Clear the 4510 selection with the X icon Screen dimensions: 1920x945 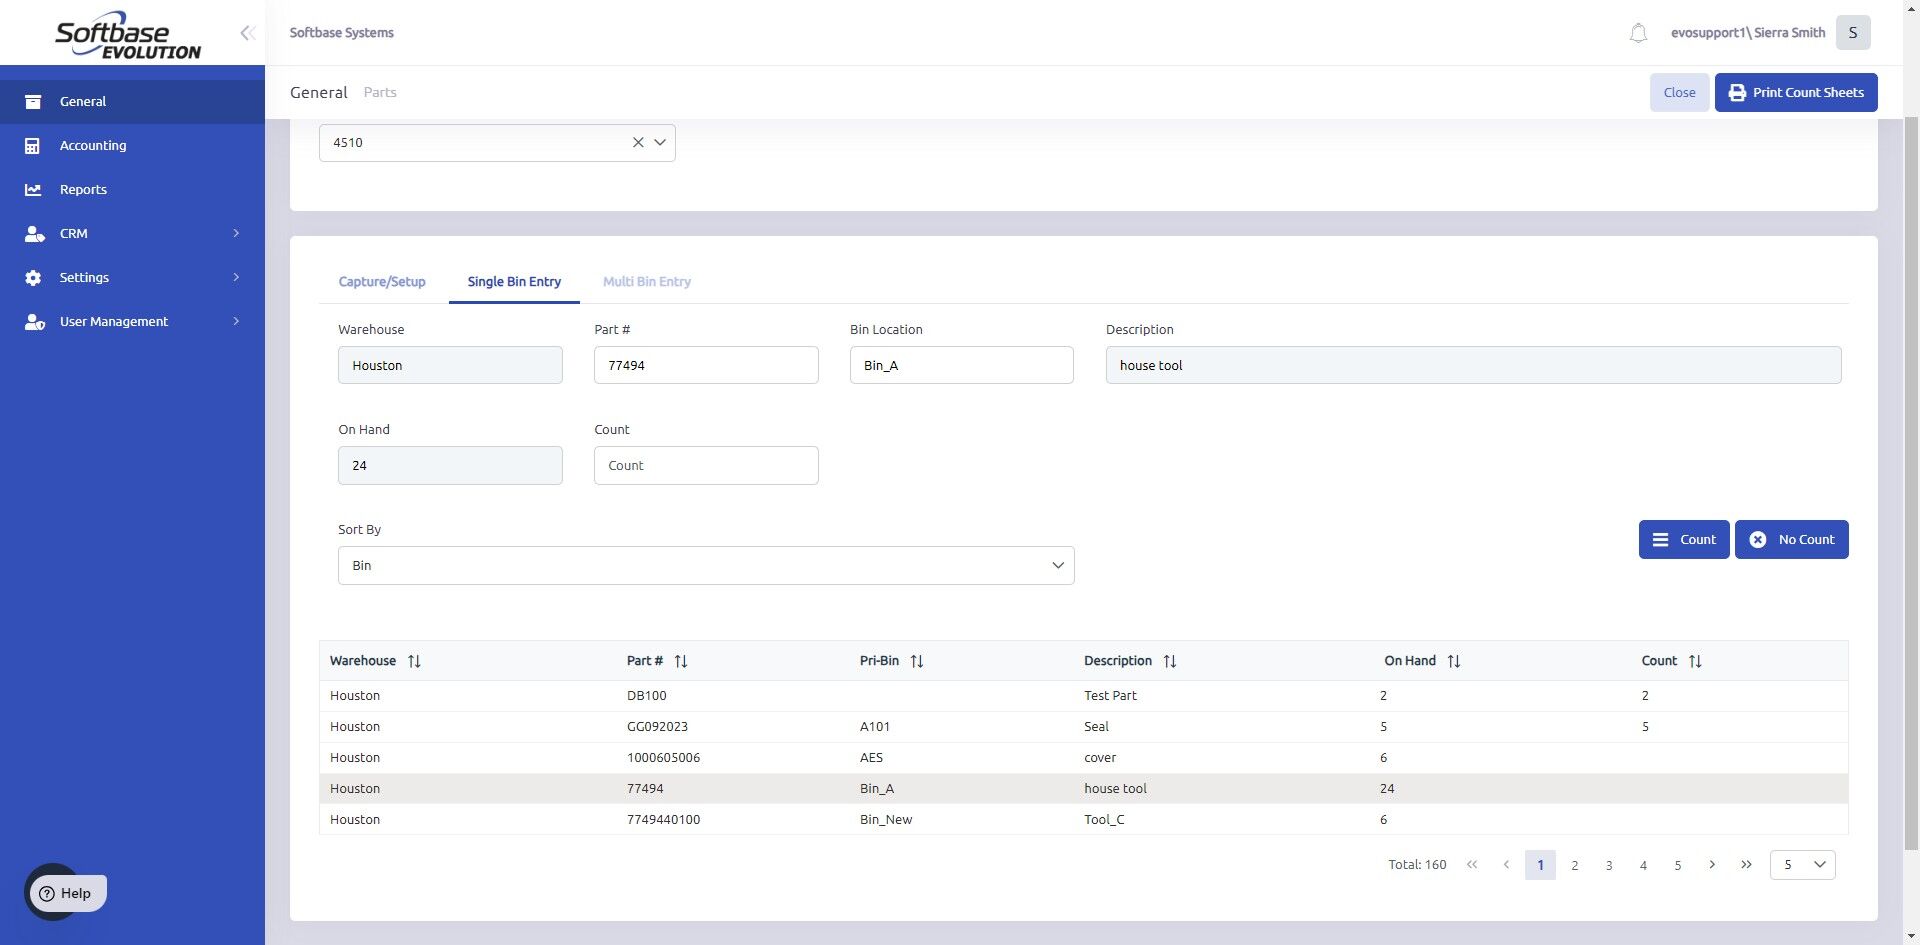[x=638, y=143]
